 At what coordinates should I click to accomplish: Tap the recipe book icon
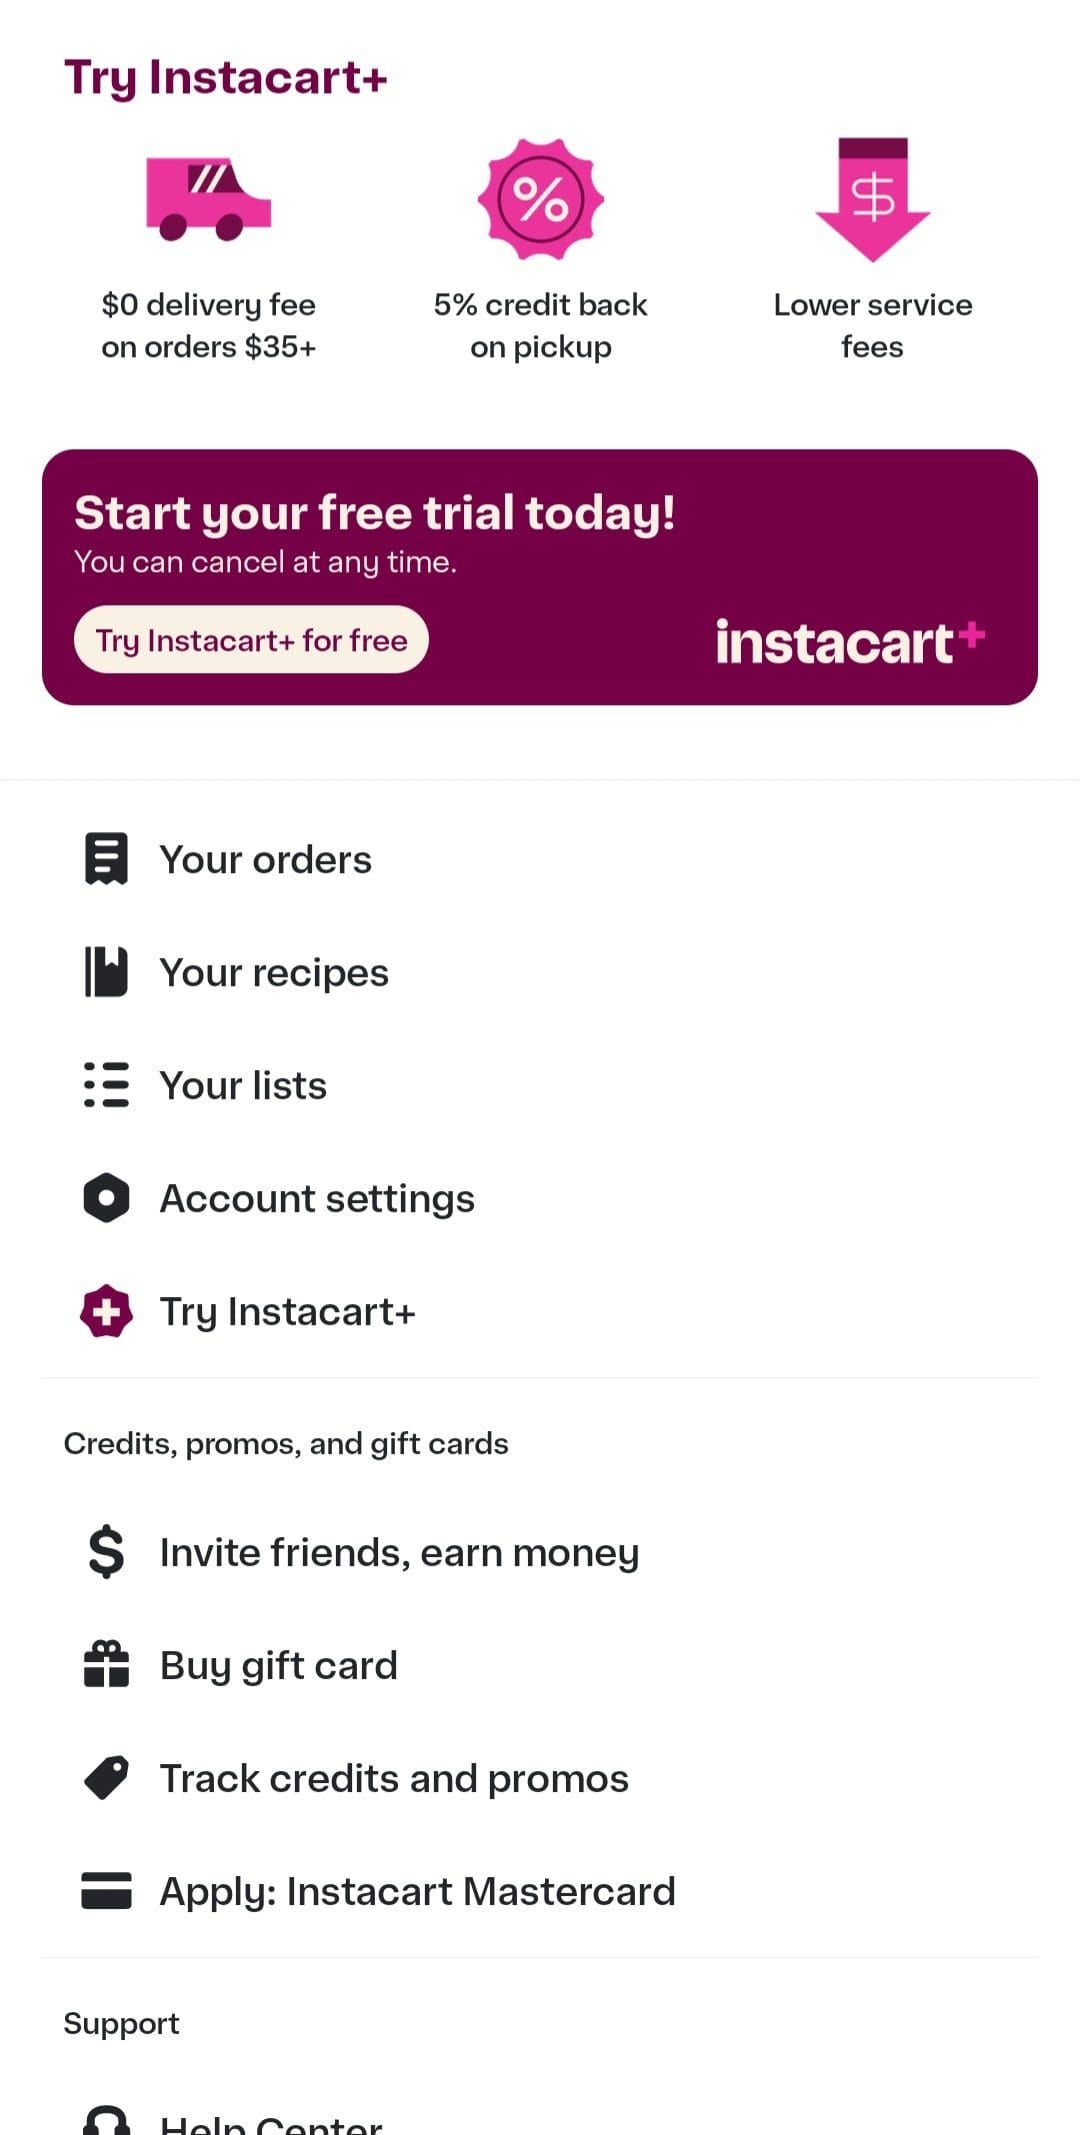pos(106,972)
